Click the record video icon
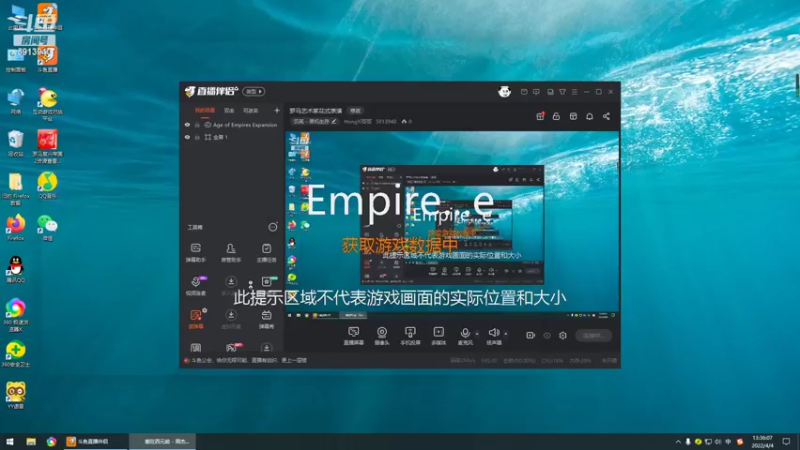This screenshot has width=800, height=450. click(x=531, y=335)
